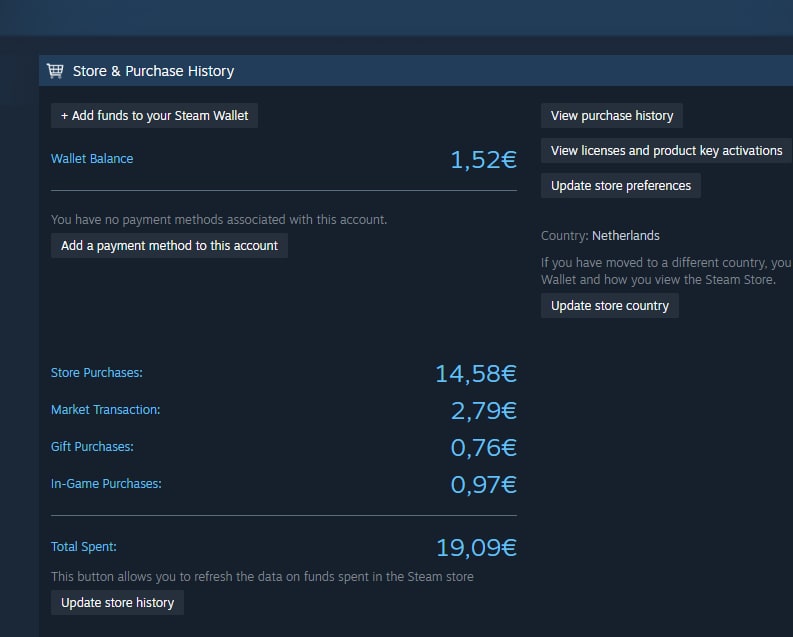Click the Store & Purchase History header
The height and width of the screenshot is (637, 793).
pyautogui.click(x=153, y=71)
